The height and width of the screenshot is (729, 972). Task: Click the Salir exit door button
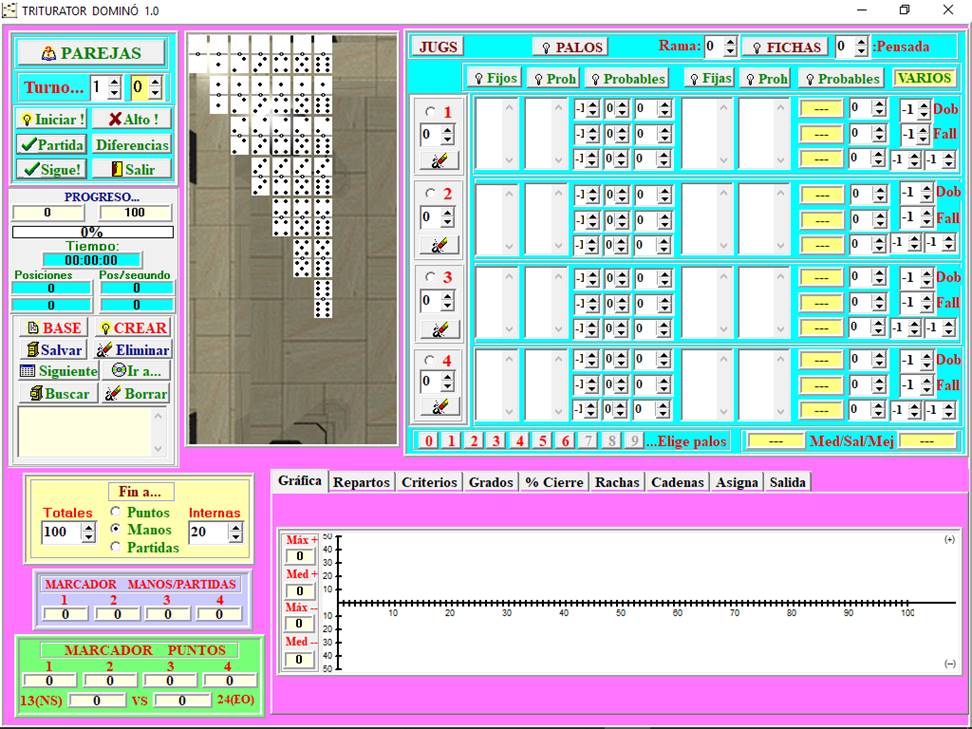click(x=132, y=169)
